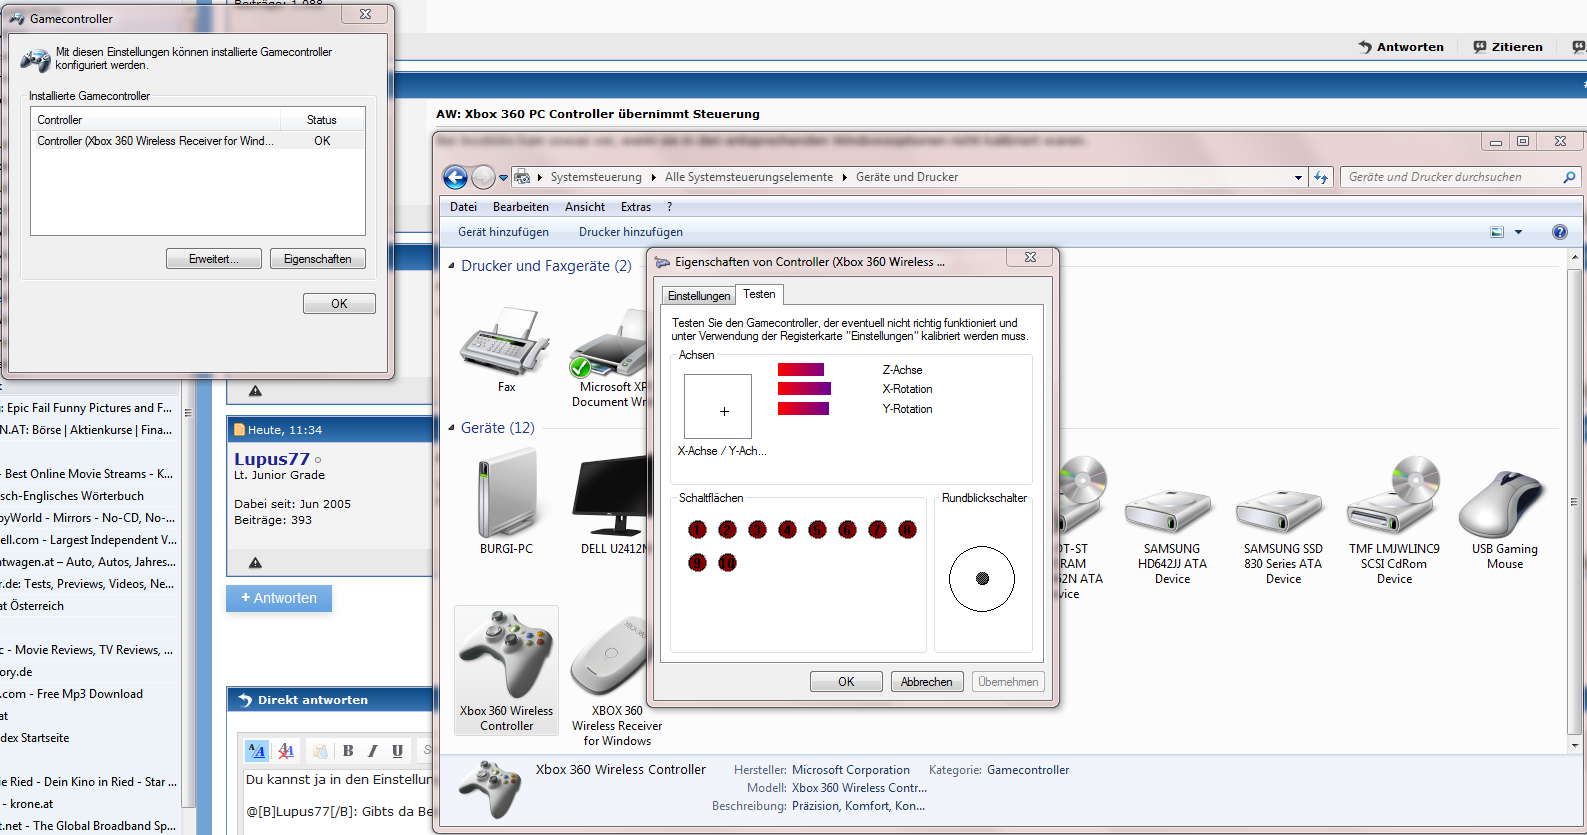Image resolution: width=1587 pixels, height=835 pixels.
Task: Open Lupus77 user profile link
Action: pyautogui.click(x=272, y=459)
